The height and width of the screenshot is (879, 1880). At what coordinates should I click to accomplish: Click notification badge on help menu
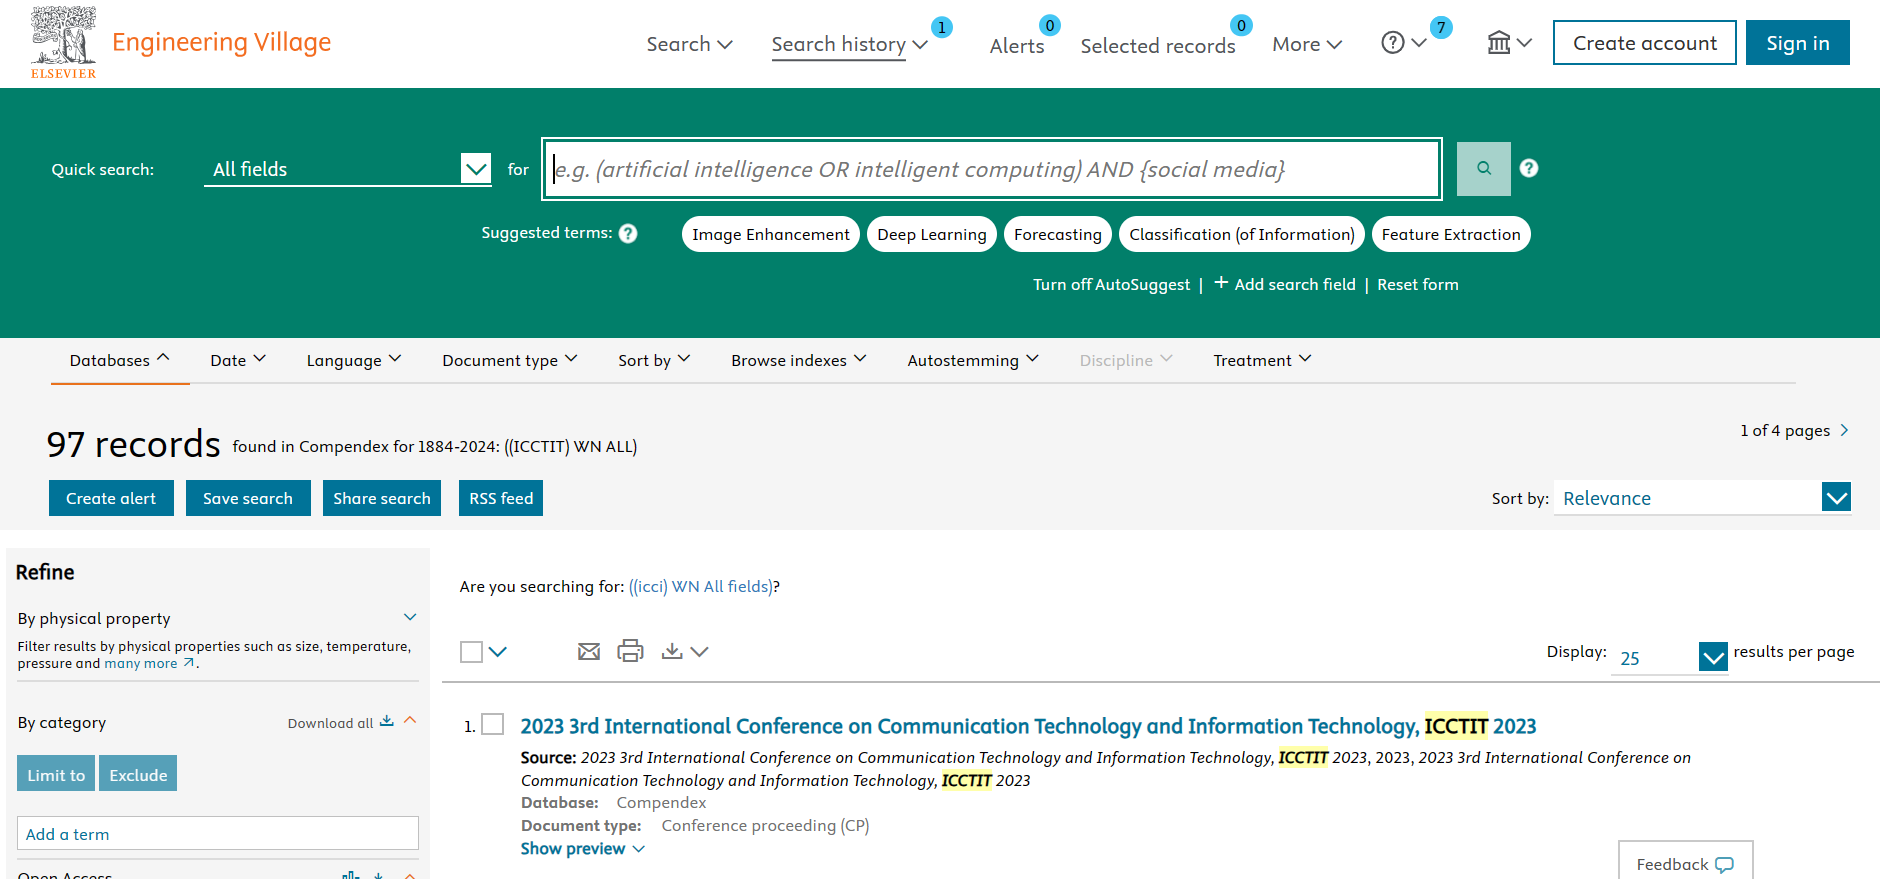1441,28
